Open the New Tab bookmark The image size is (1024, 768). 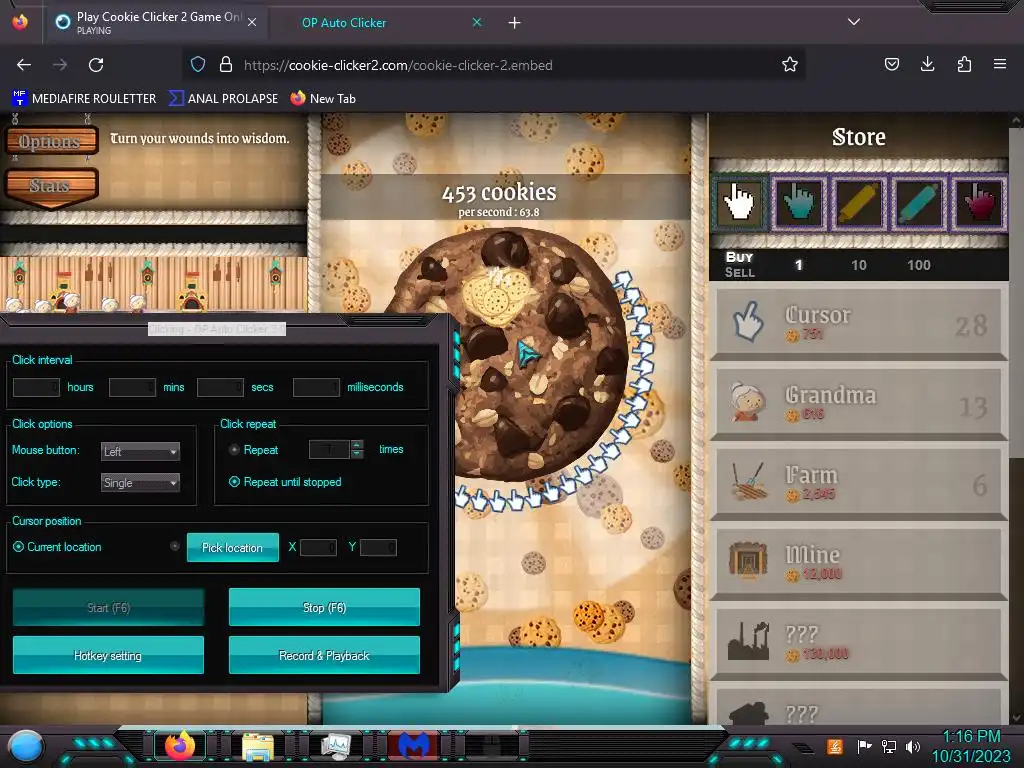tap(323, 99)
